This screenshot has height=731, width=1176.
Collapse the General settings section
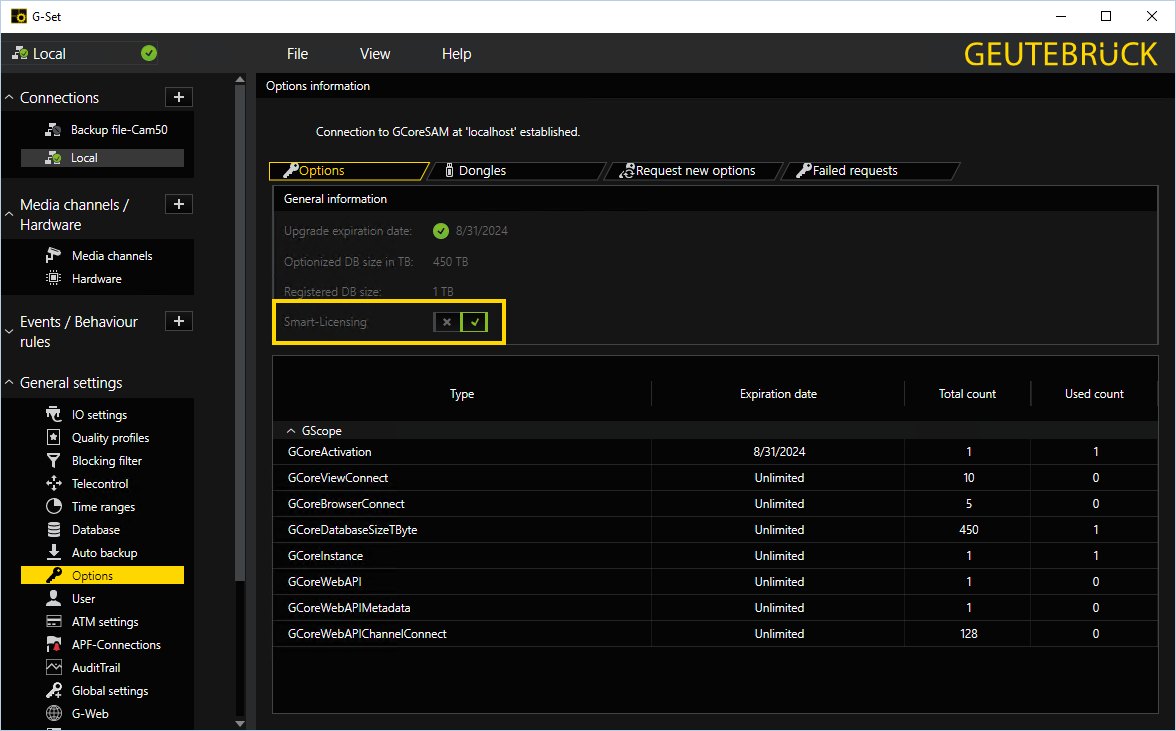10,383
